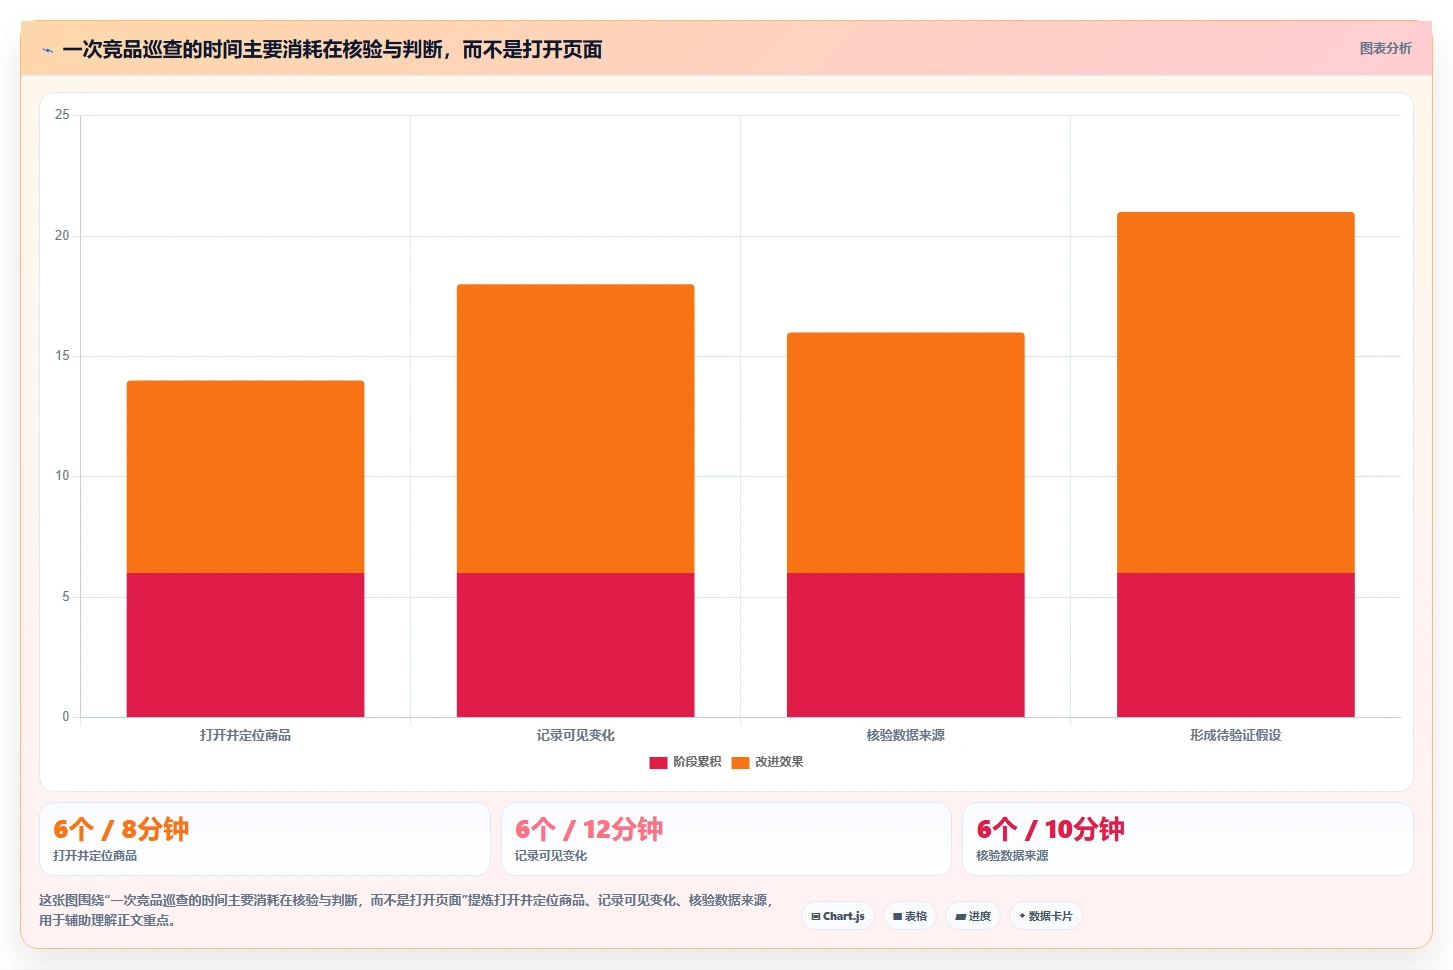Click the y-axis tick value 25

click(x=62, y=115)
